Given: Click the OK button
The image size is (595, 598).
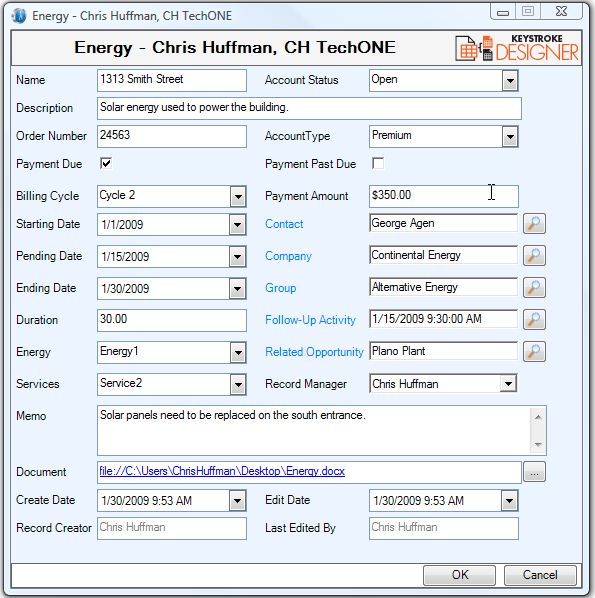Looking at the screenshot, I should (x=460, y=575).
